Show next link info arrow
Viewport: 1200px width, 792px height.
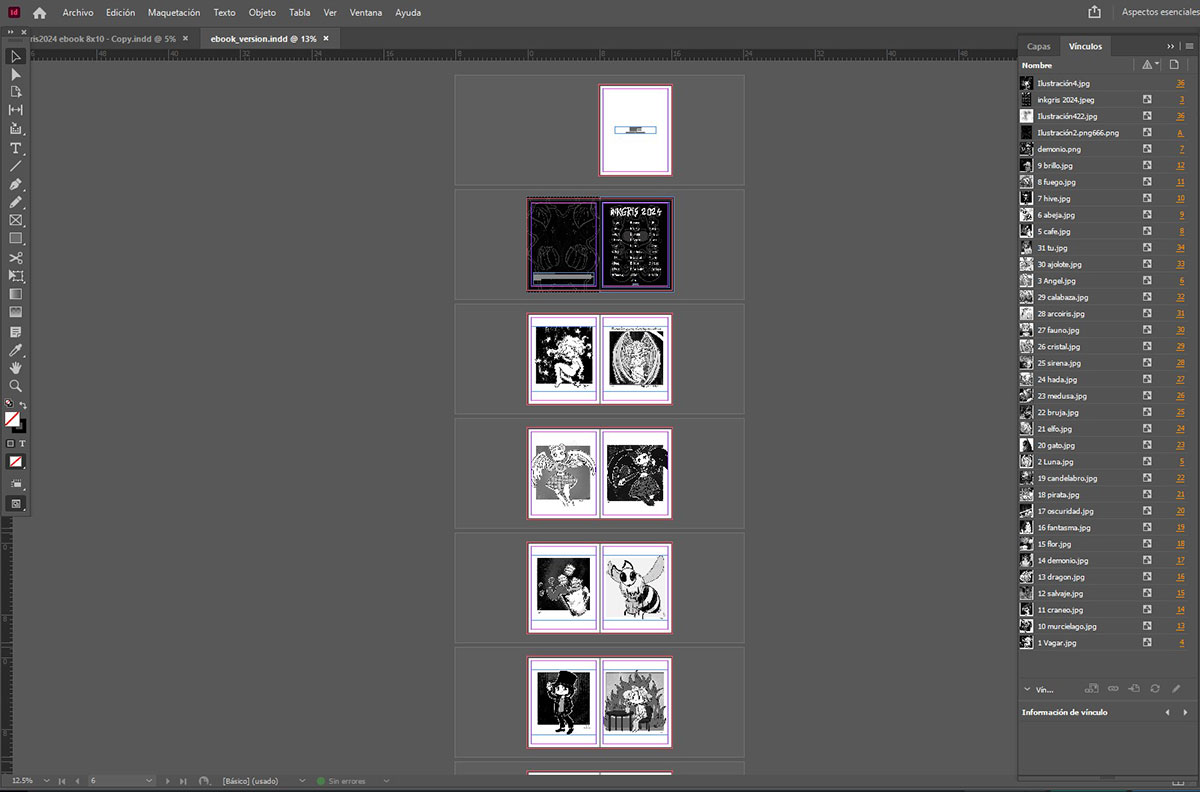click(1186, 712)
